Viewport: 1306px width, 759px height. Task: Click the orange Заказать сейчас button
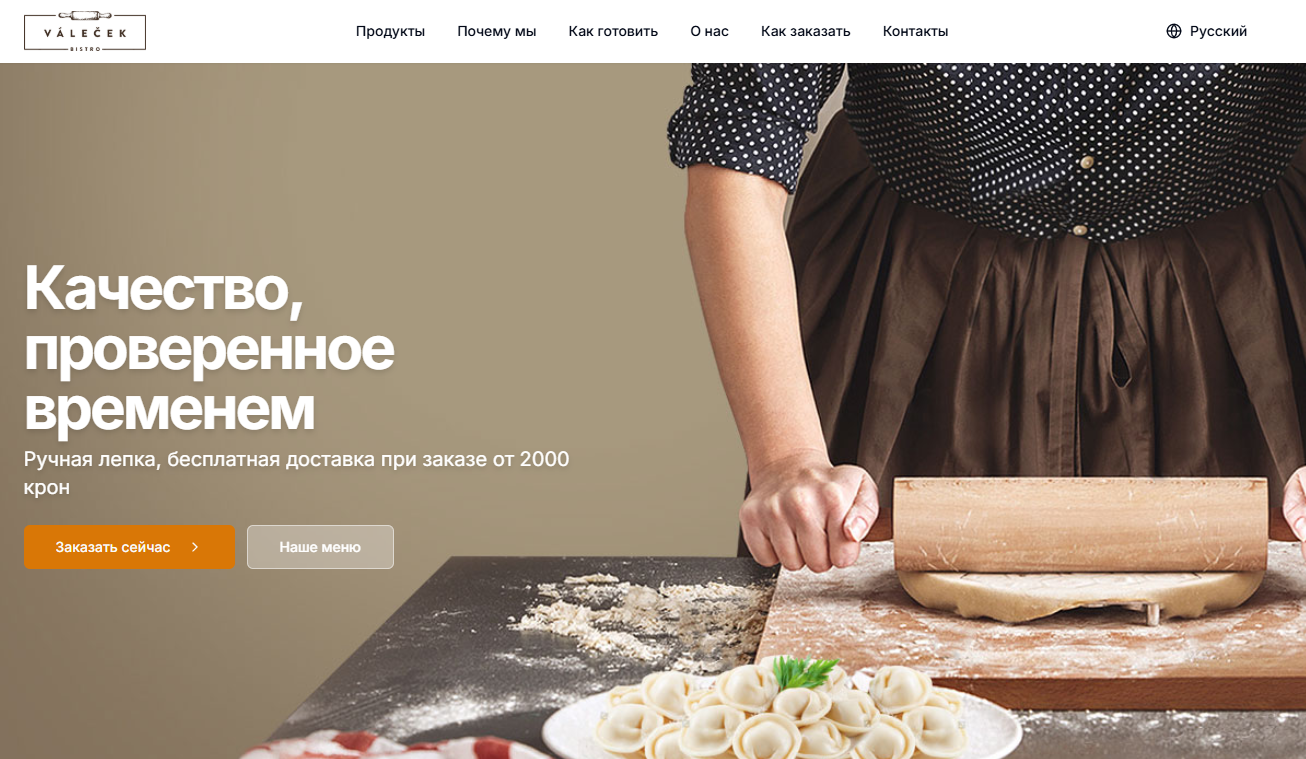point(130,547)
